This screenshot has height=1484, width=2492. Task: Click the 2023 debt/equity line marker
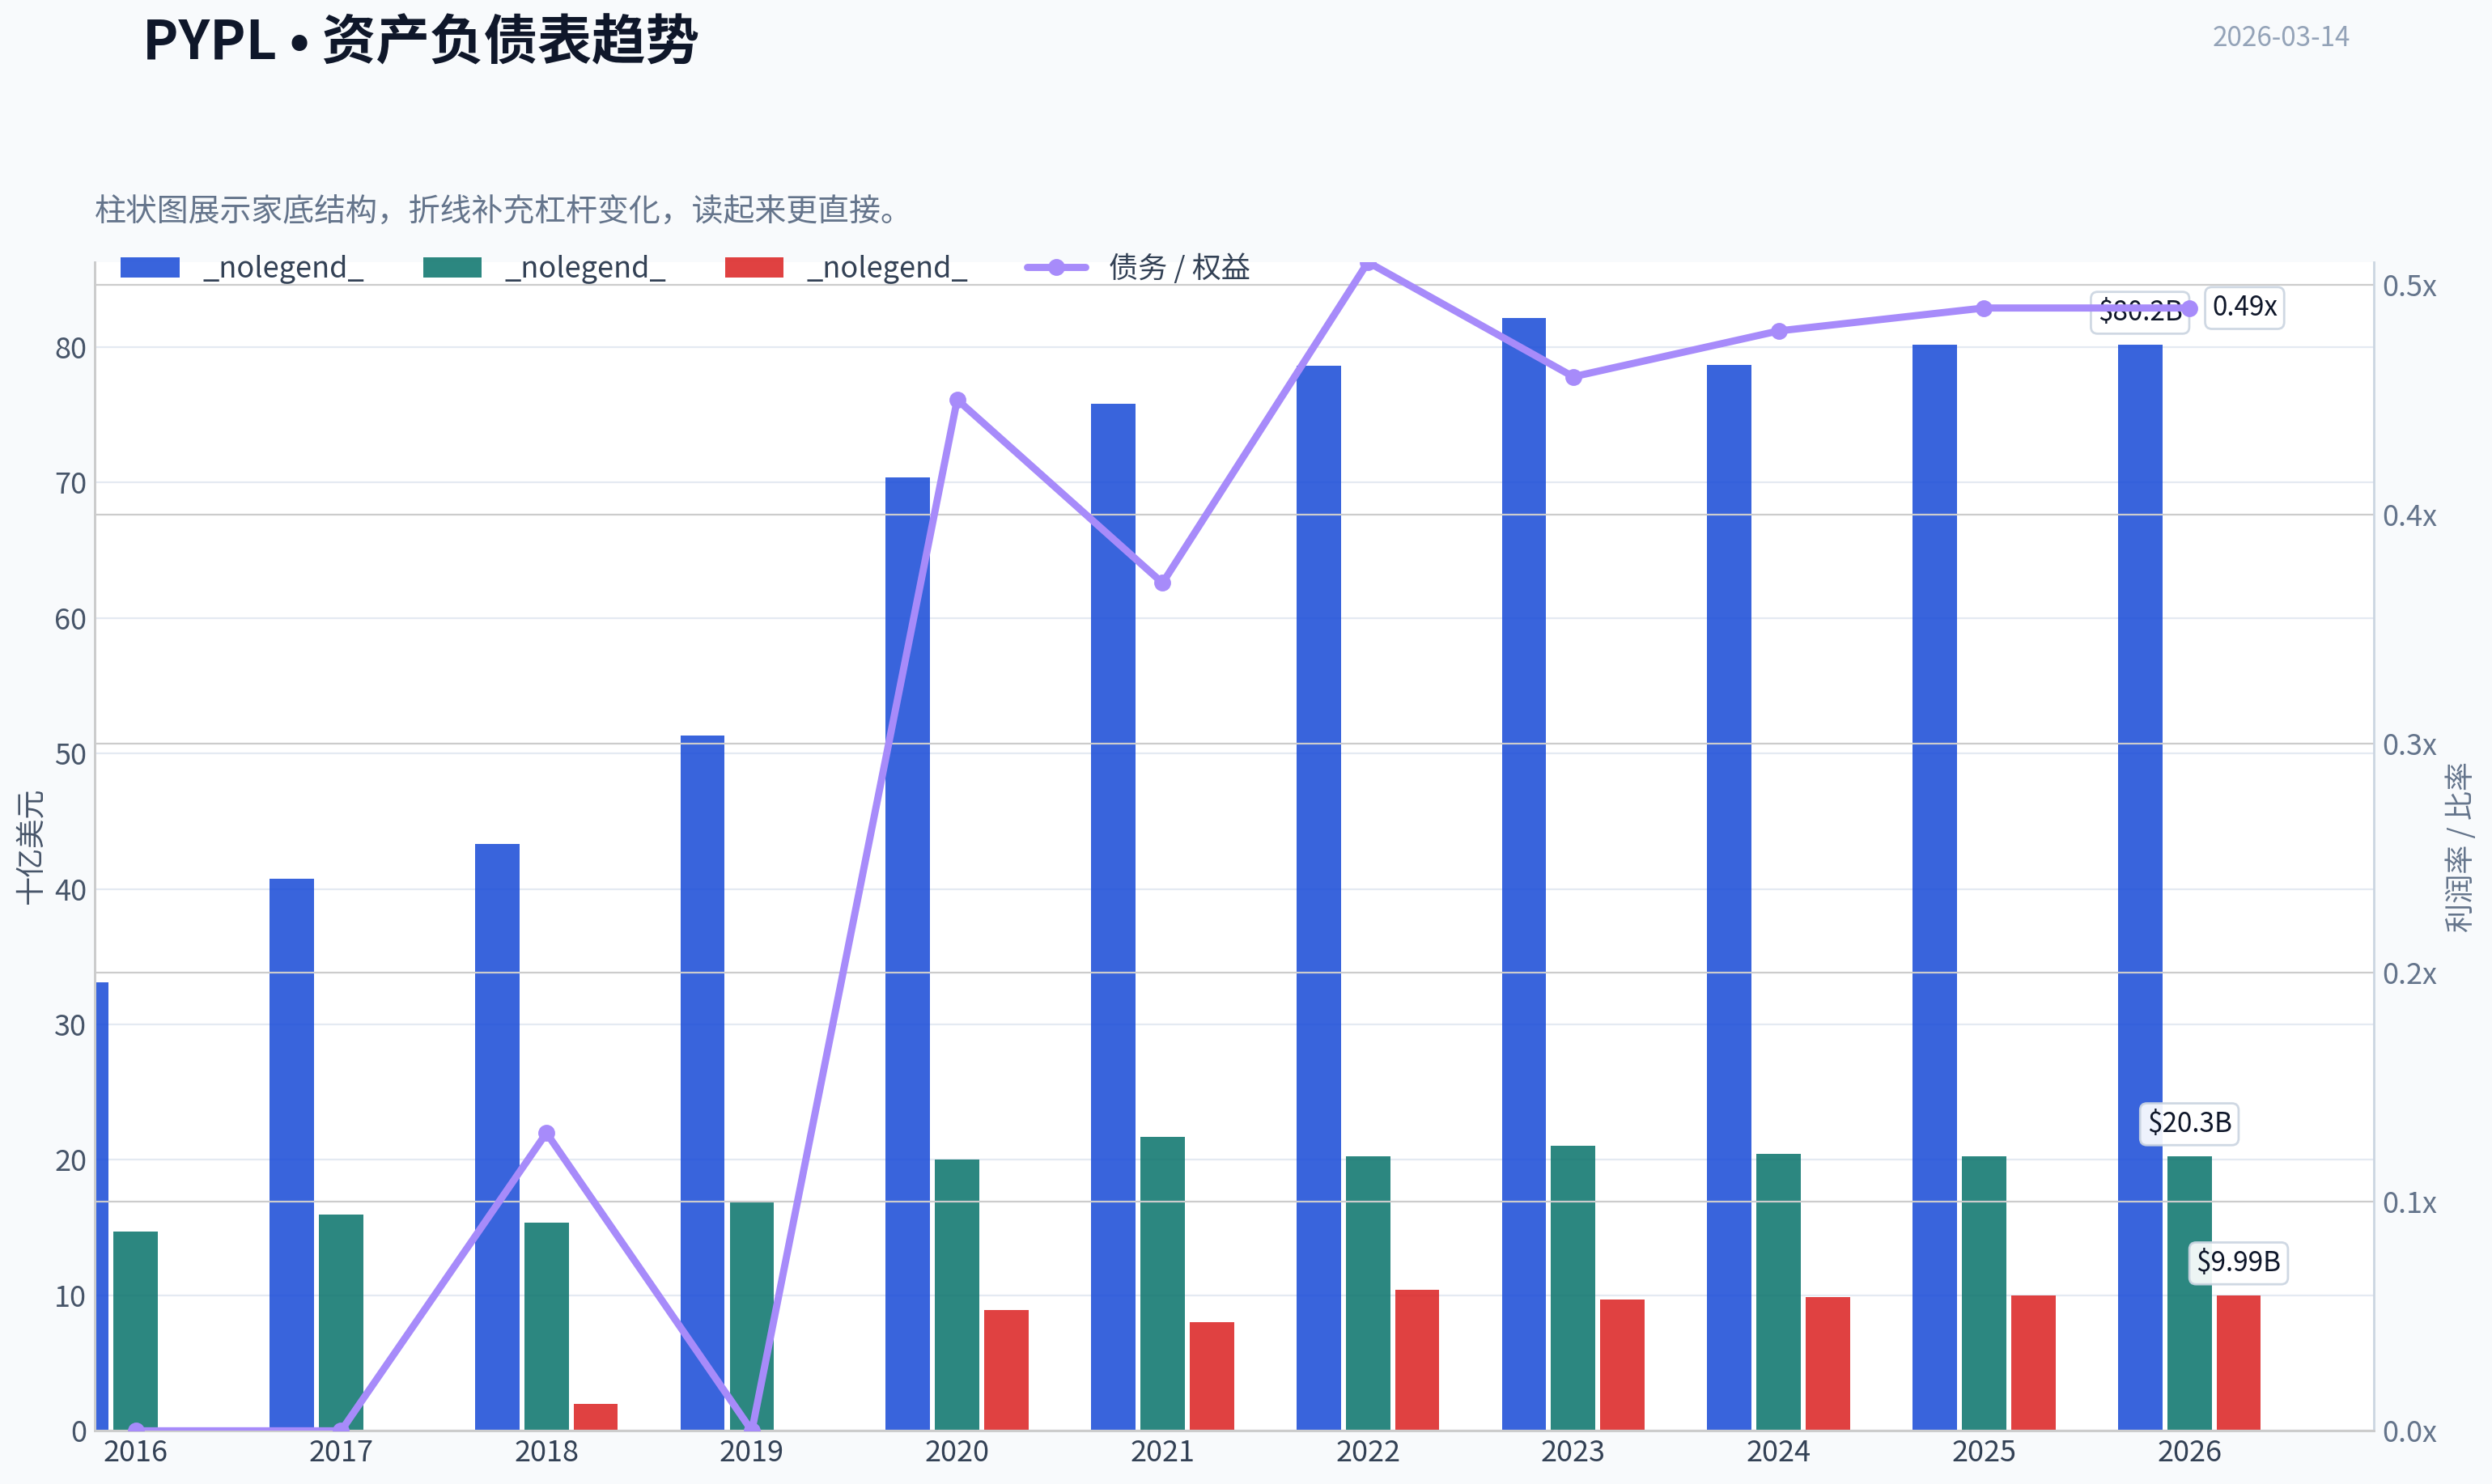pyautogui.click(x=1573, y=377)
